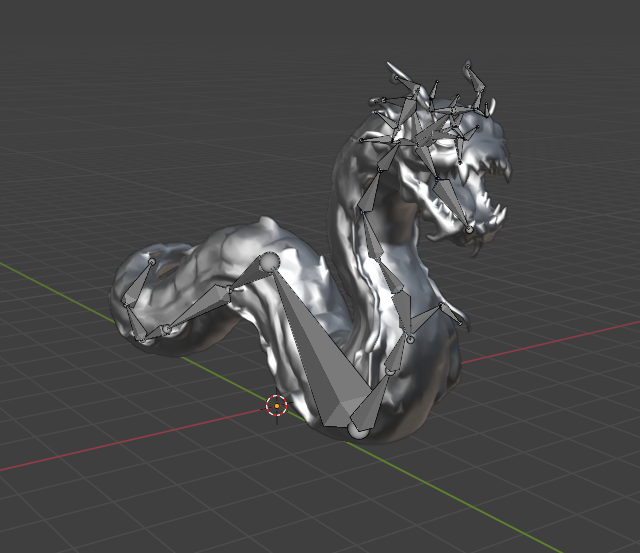Viewport: 640px width, 553px height.
Task: Select the small arm bone by the dragon's claw
Action: [451, 313]
